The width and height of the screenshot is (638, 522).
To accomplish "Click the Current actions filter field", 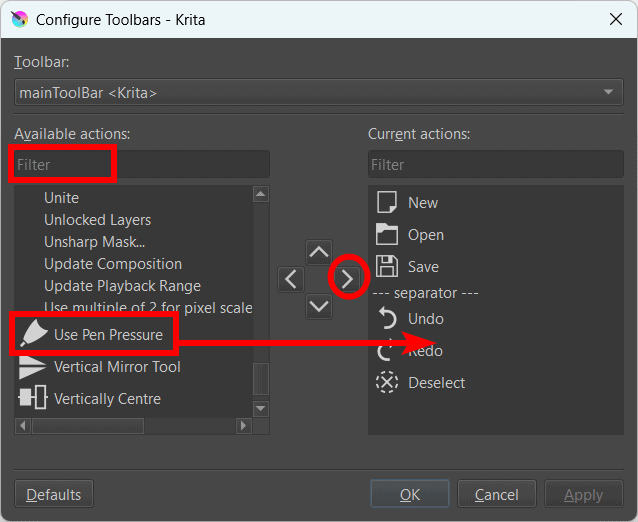I will pyautogui.click(x=496, y=164).
